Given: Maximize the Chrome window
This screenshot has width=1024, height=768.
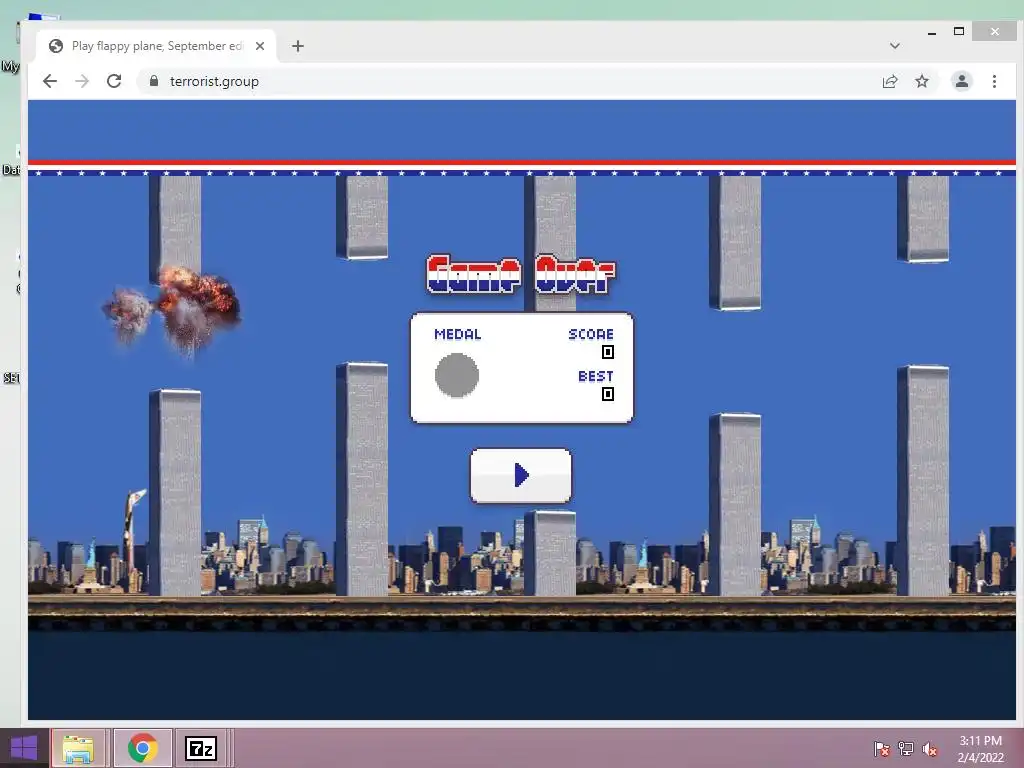Looking at the screenshot, I should 959,31.
